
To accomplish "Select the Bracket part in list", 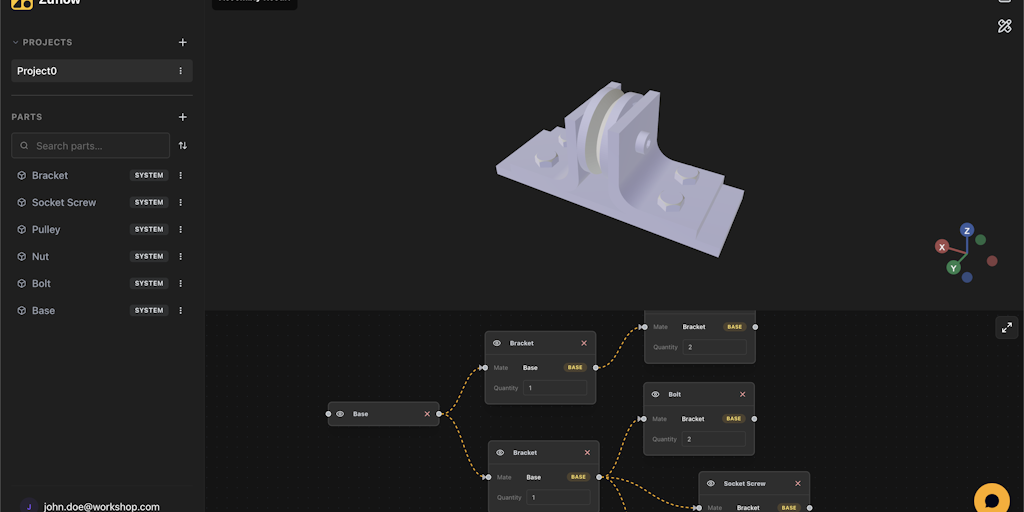I will (x=50, y=176).
